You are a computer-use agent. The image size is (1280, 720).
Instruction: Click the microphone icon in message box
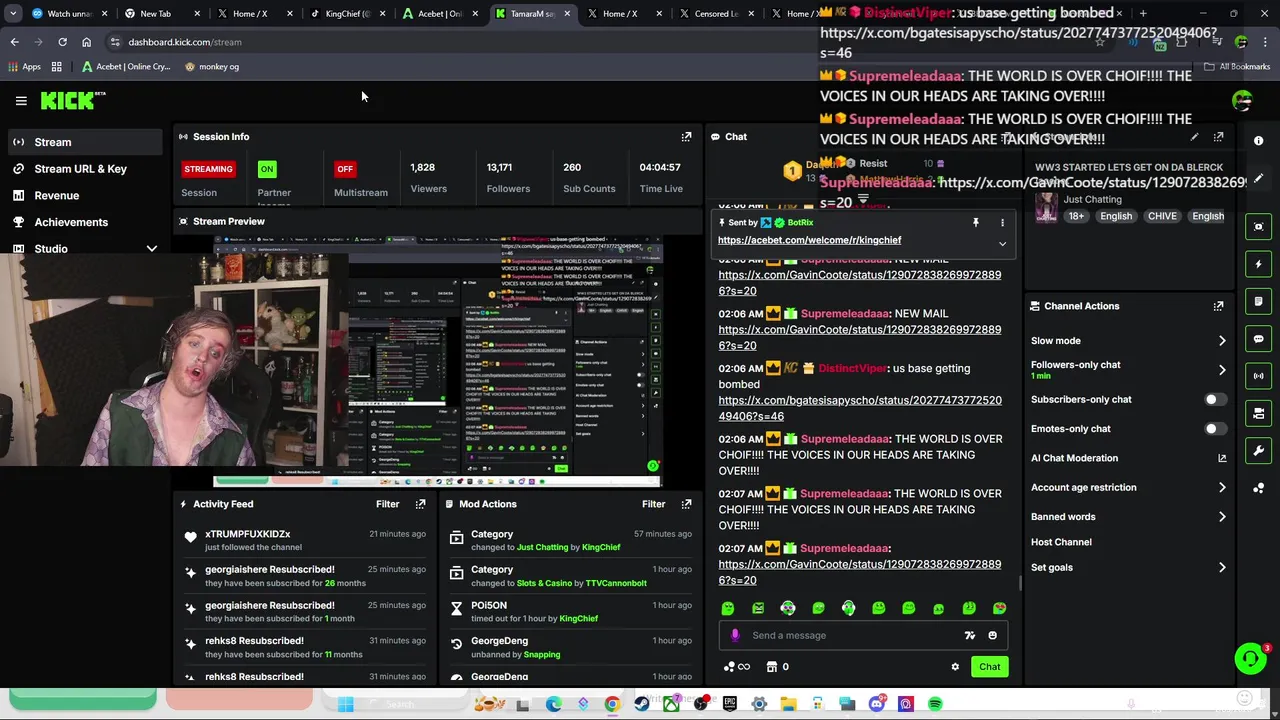click(x=735, y=635)
